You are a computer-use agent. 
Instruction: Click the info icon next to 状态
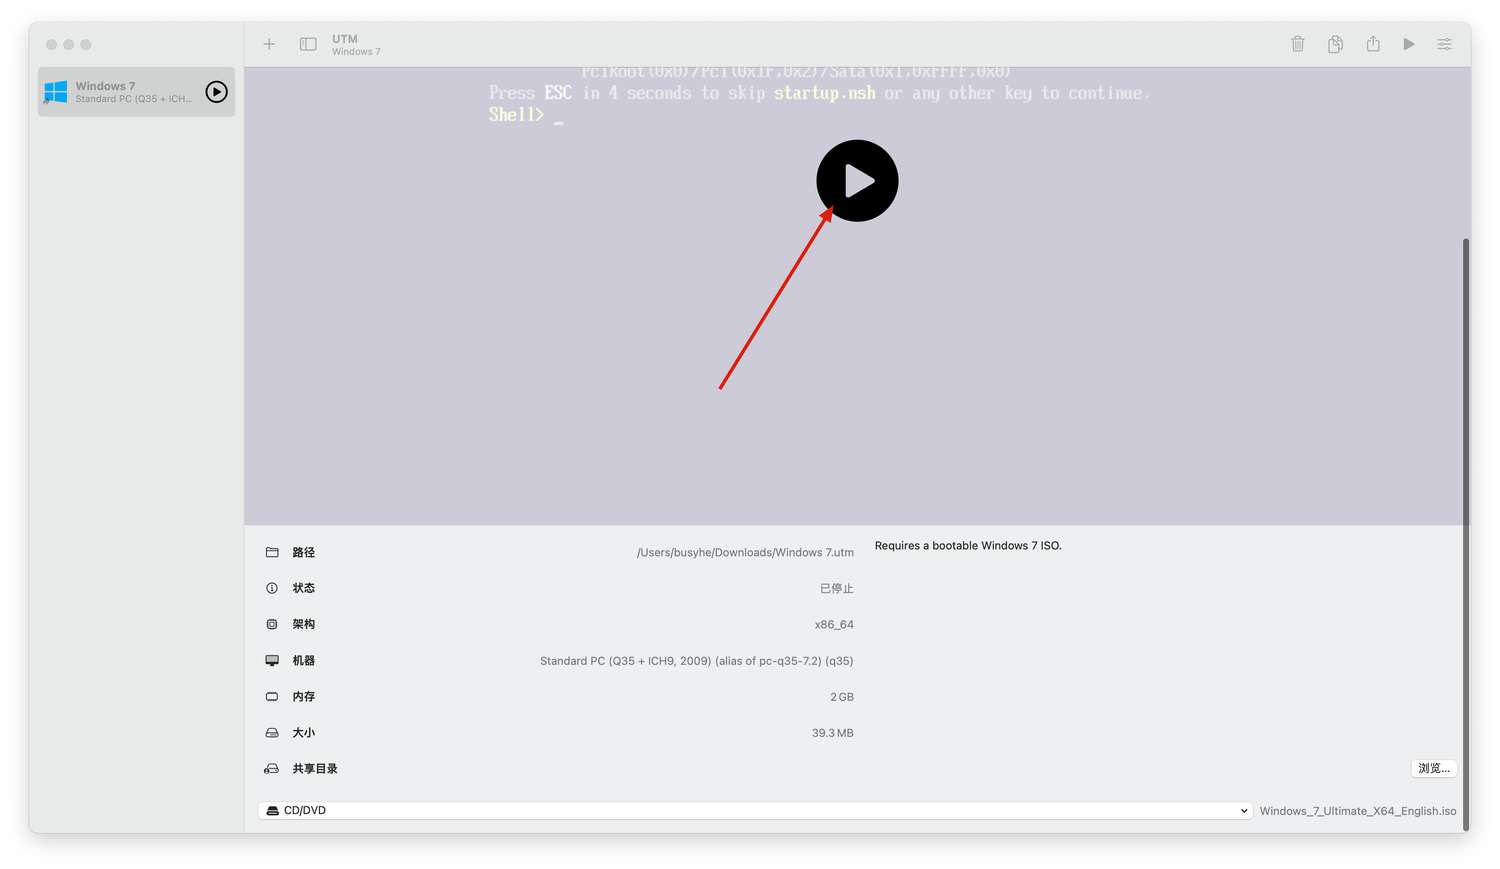click(x=272, y=588)
